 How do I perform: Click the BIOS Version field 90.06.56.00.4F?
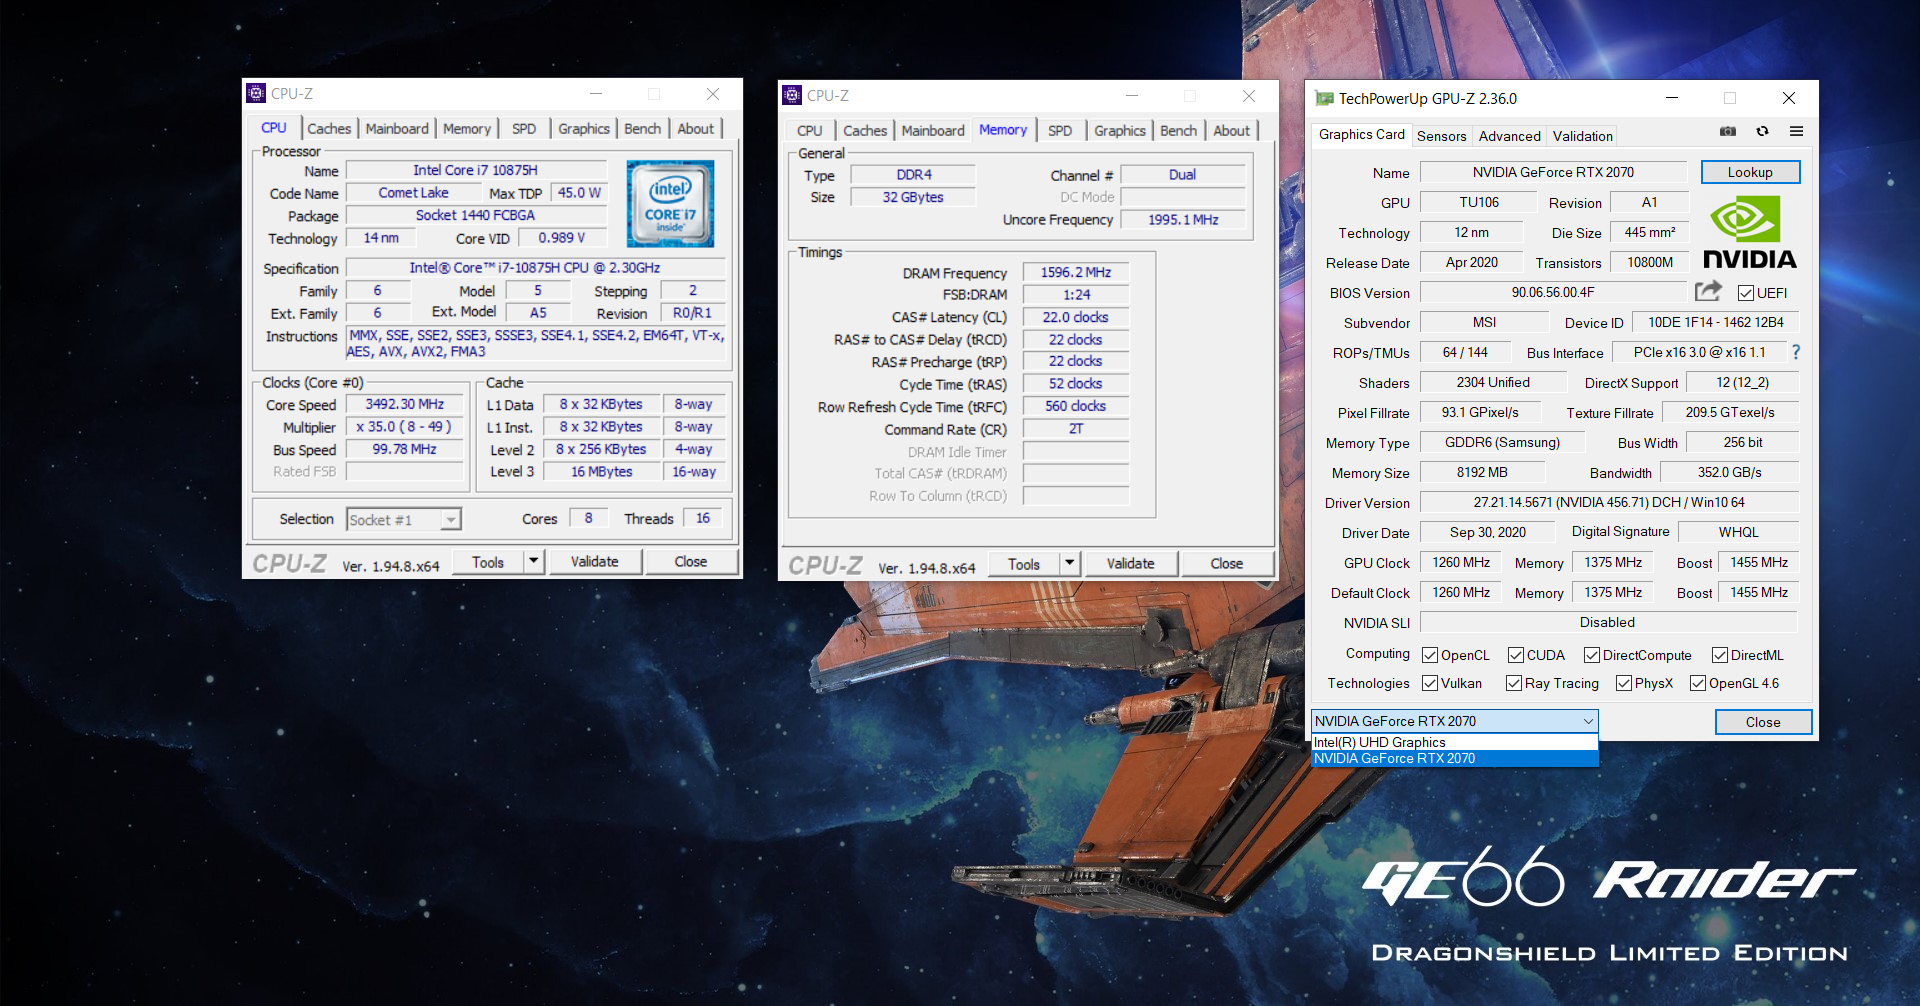(1553, 292)
